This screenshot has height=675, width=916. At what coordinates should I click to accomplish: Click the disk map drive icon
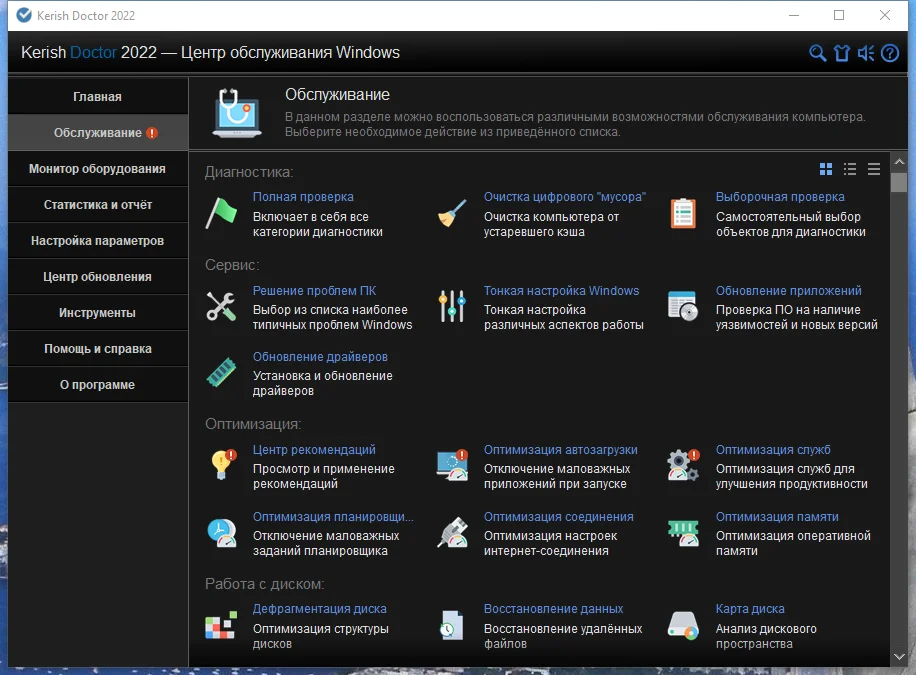683,625
